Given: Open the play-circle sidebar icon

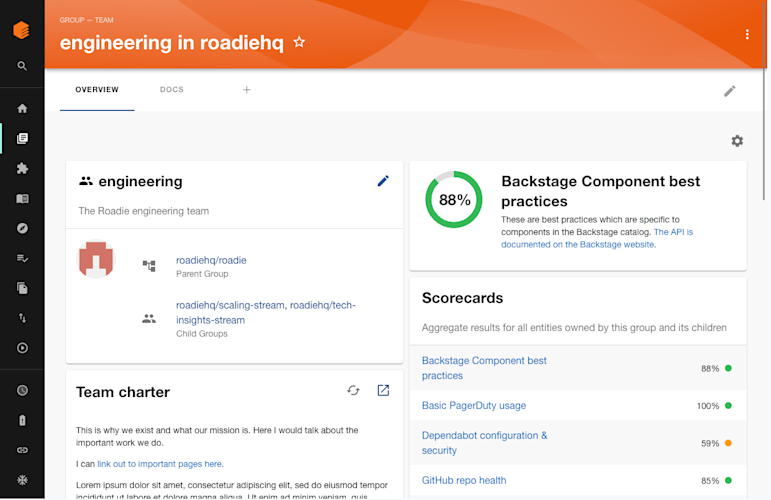Looking at the screenshot, I should [x=22, y=348].
